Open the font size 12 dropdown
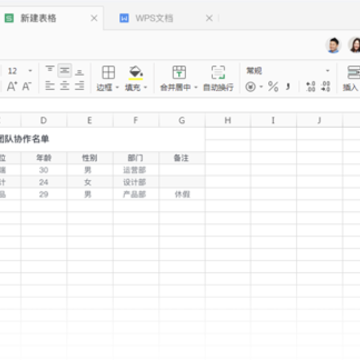Viewport: 360px width, 360px height. [30, 71]
